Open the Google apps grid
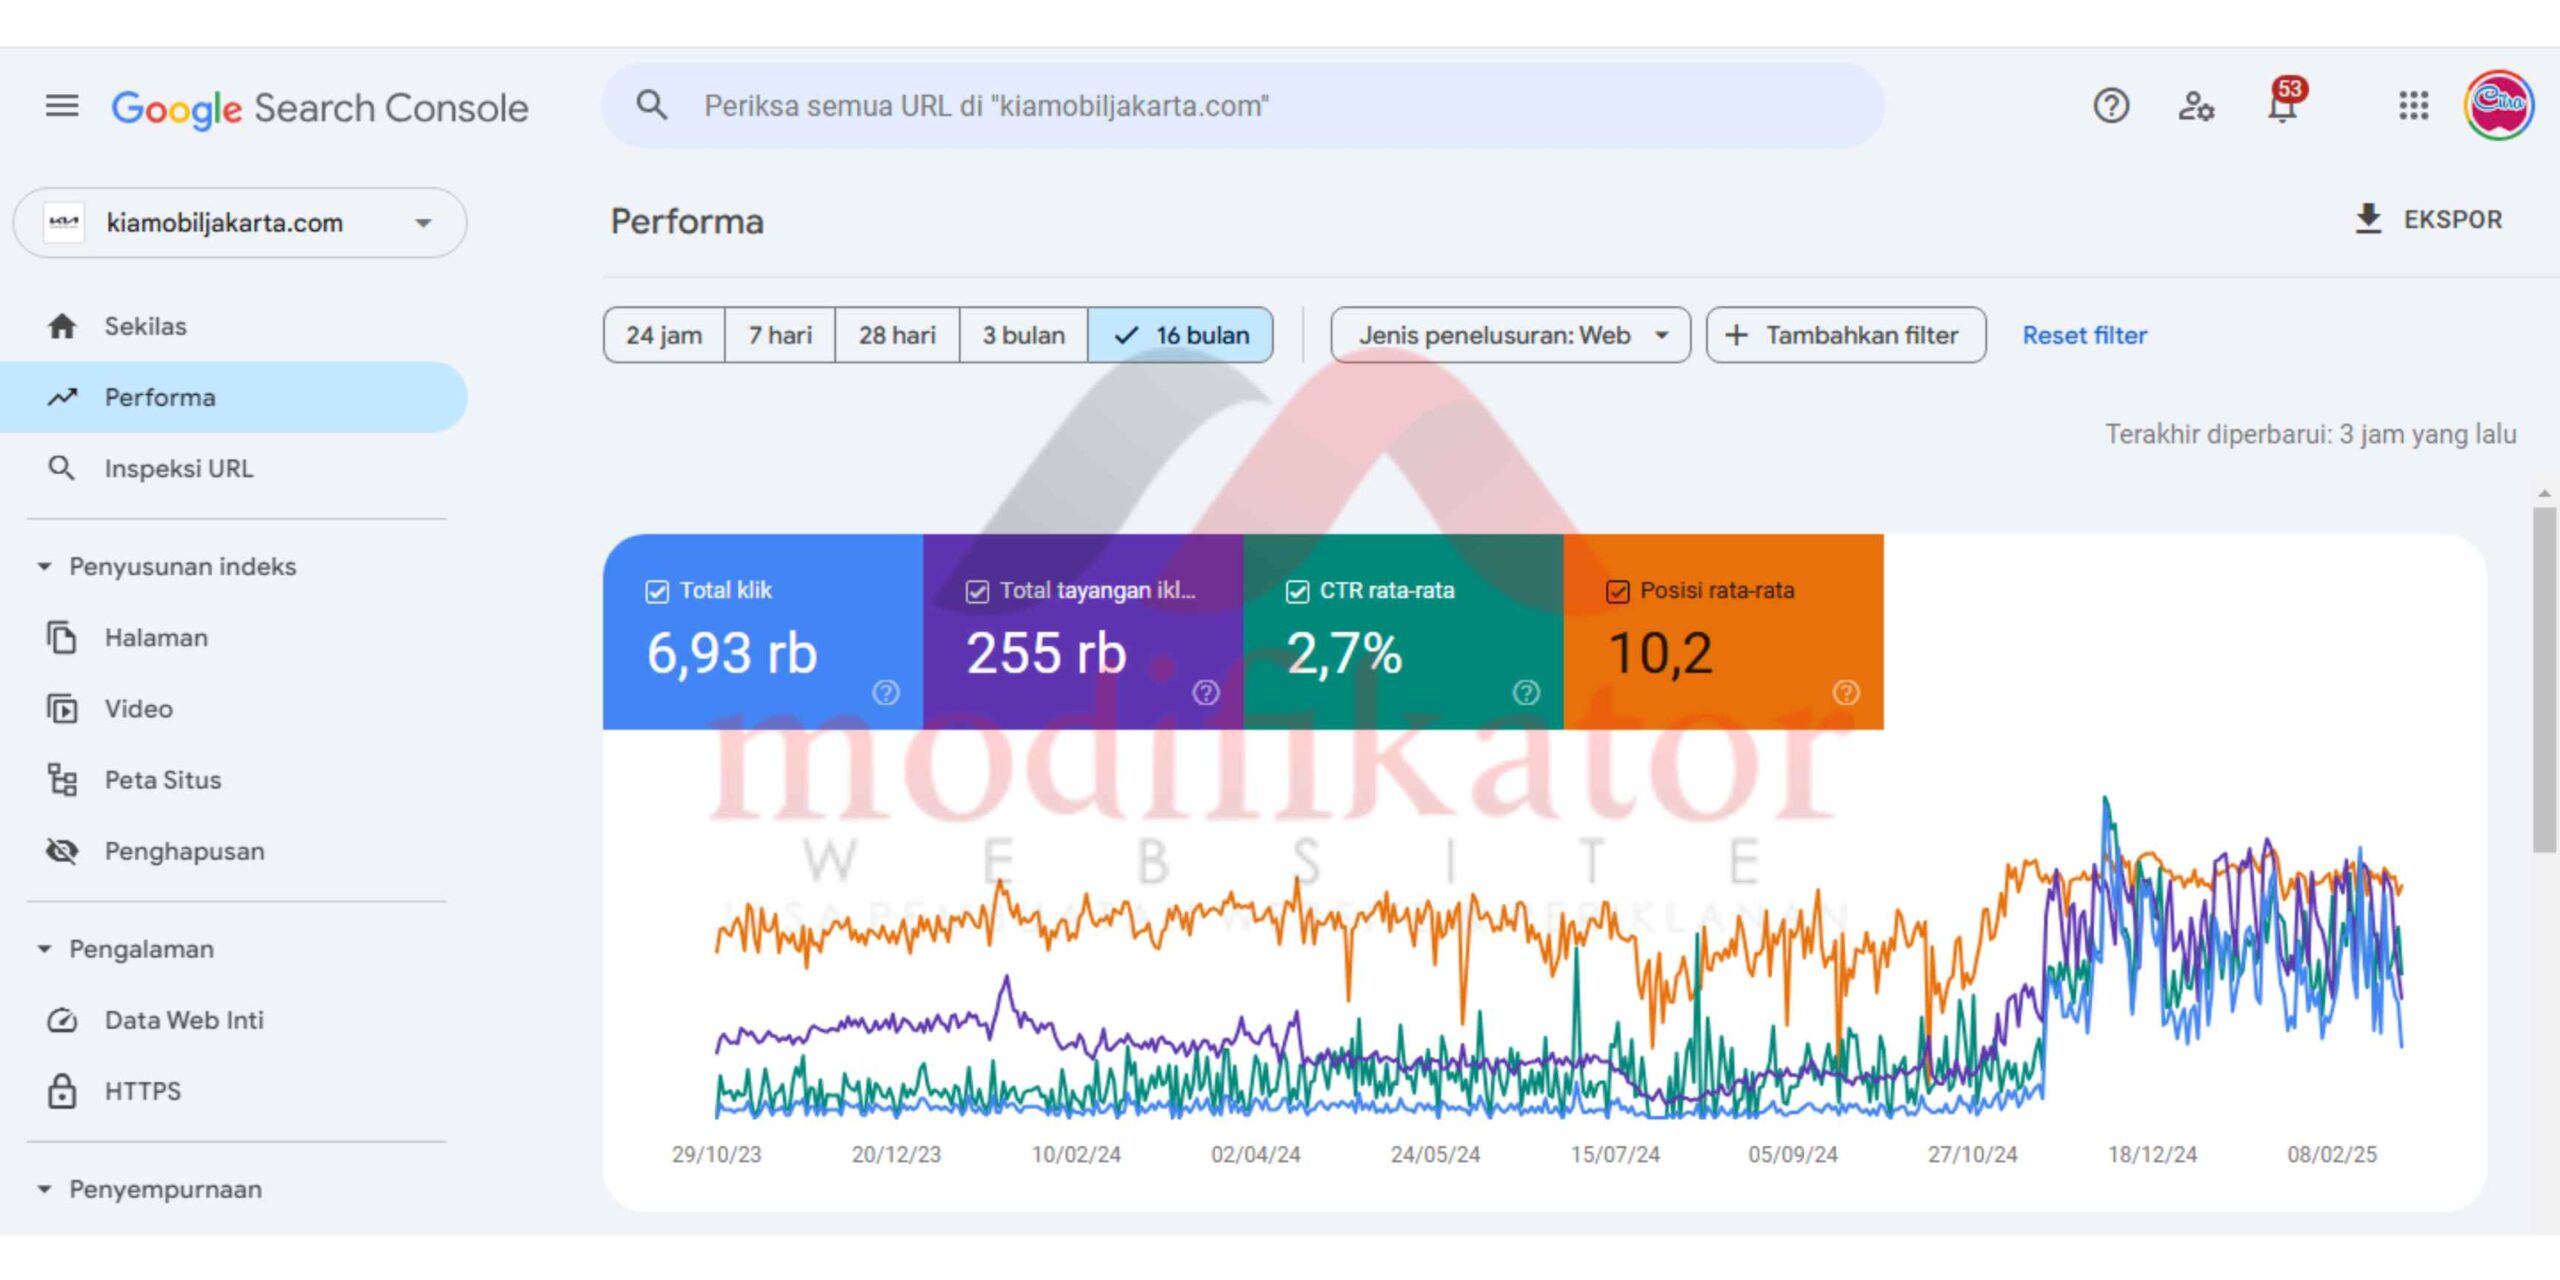The image size is (2560, 1280). 2413,105
